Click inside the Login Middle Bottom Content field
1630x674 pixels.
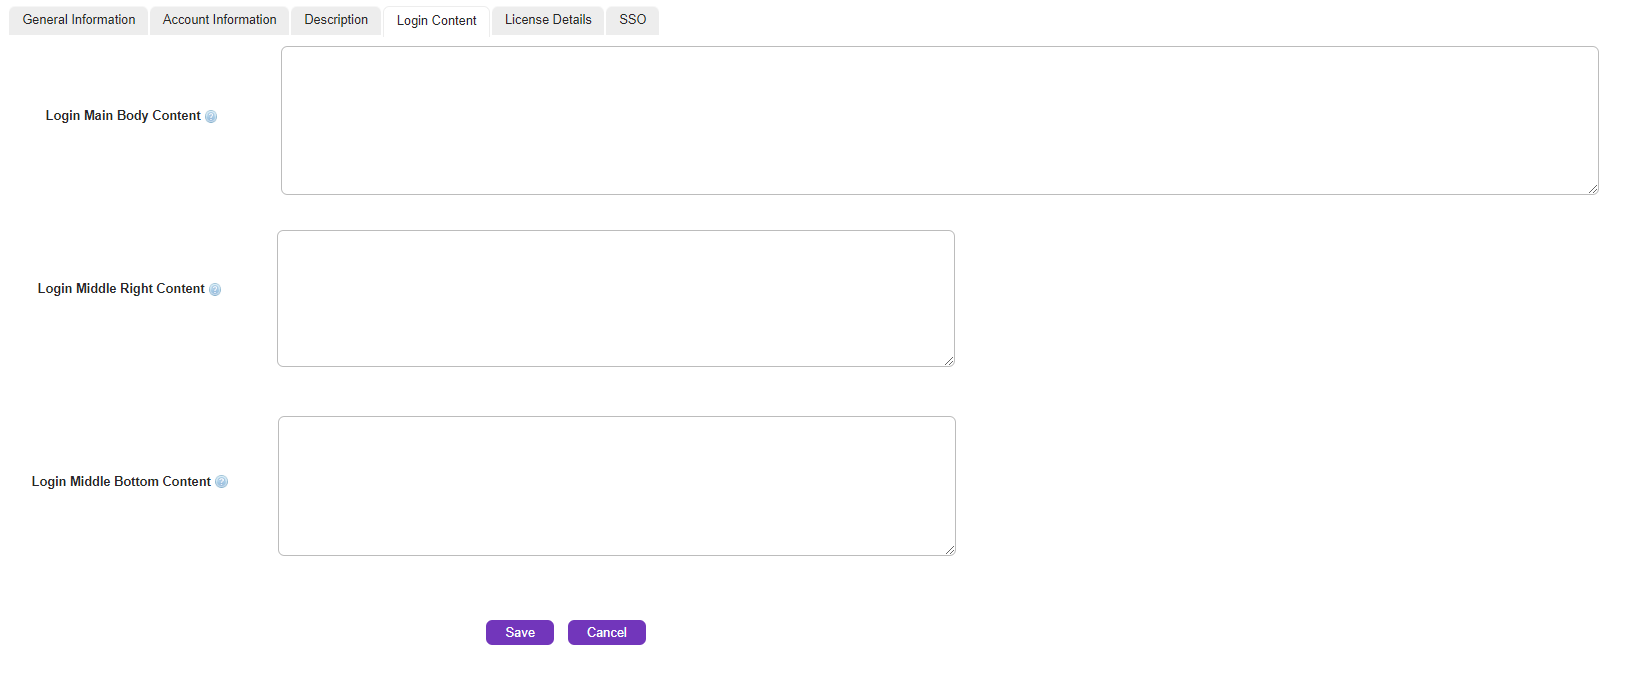616,485
